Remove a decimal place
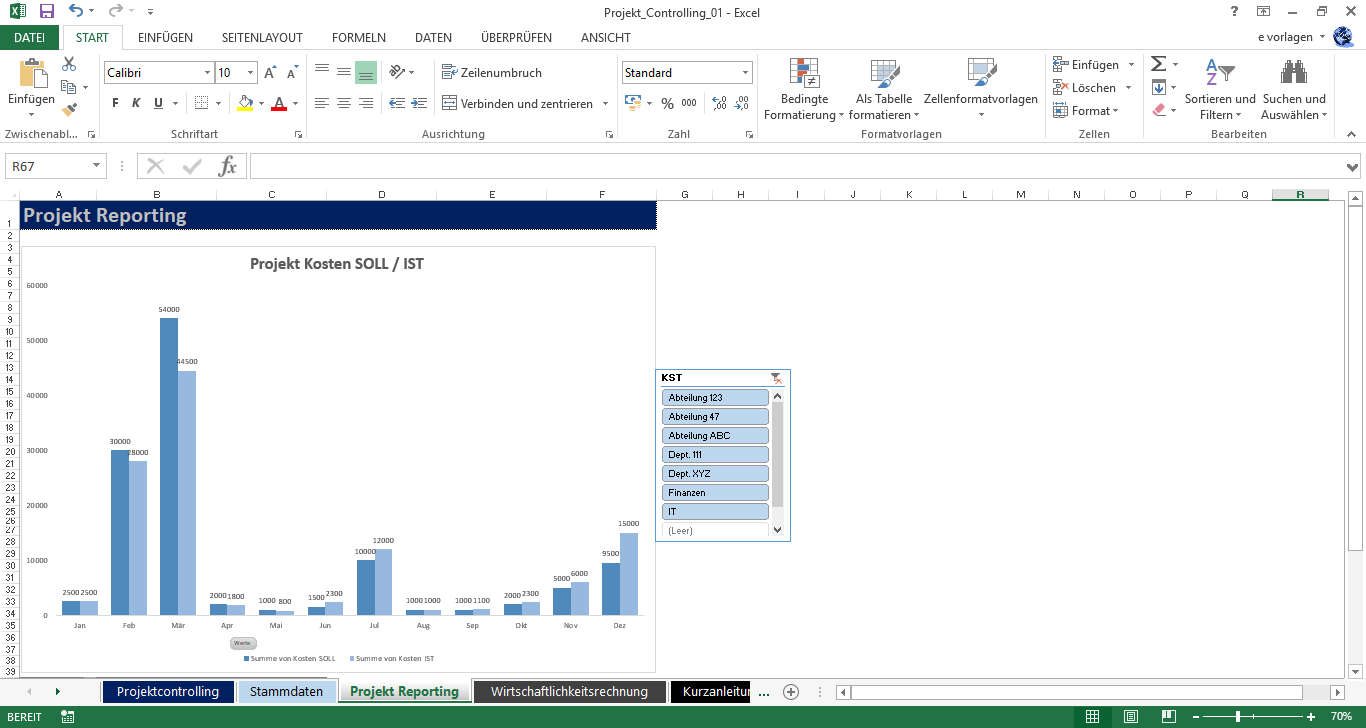 [x=742, y=103]
